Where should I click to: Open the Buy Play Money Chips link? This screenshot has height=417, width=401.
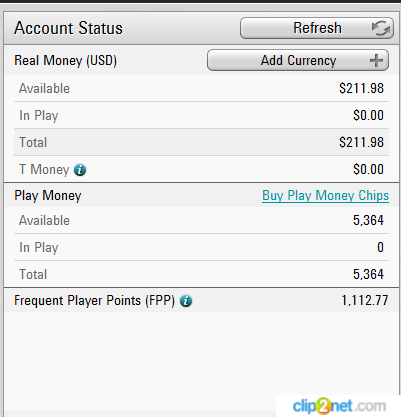(325, 196)
